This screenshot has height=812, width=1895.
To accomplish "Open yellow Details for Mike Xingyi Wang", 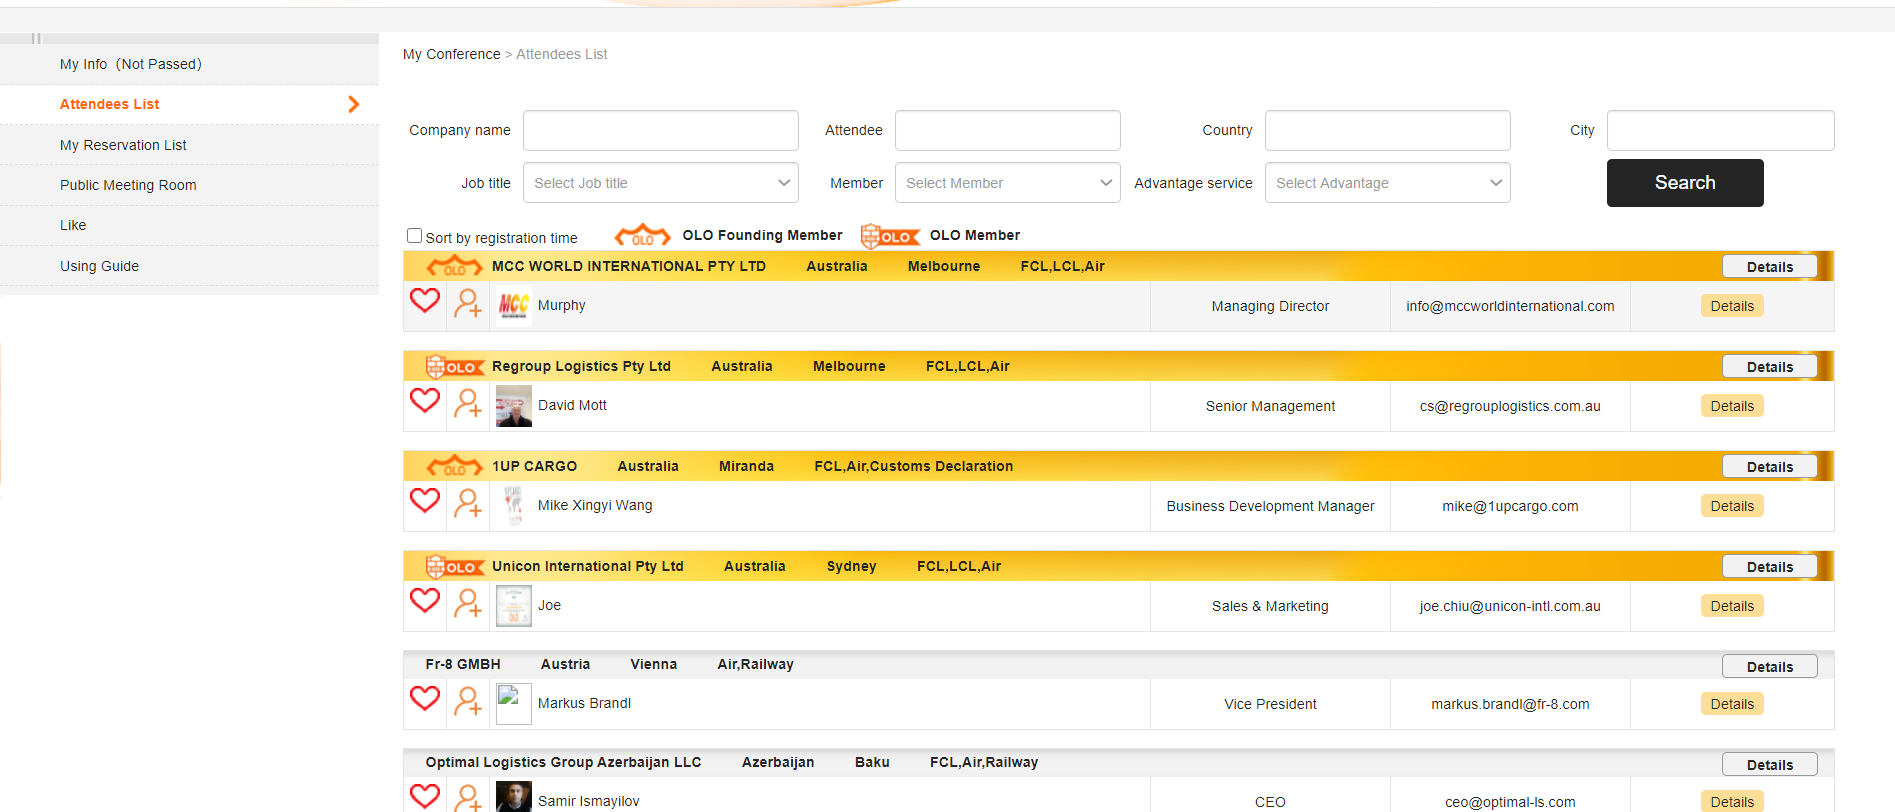I will pyautogui.click(x=1732, y=506).
